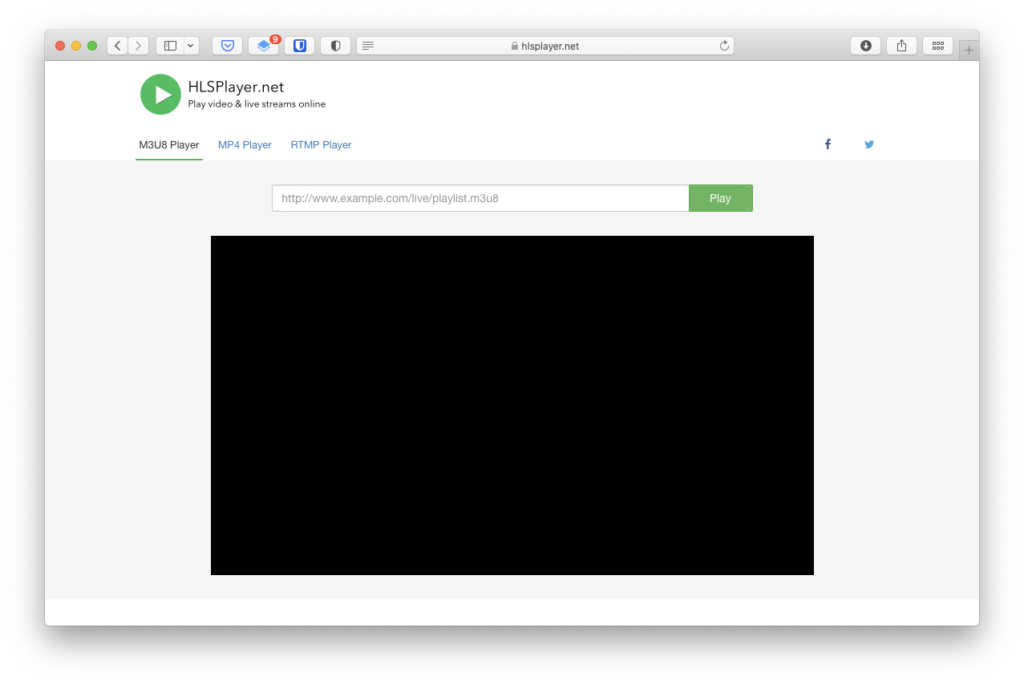Open the Facebook icon link
This screenshot has width=1024, height=685.
[x=827, y=144]
